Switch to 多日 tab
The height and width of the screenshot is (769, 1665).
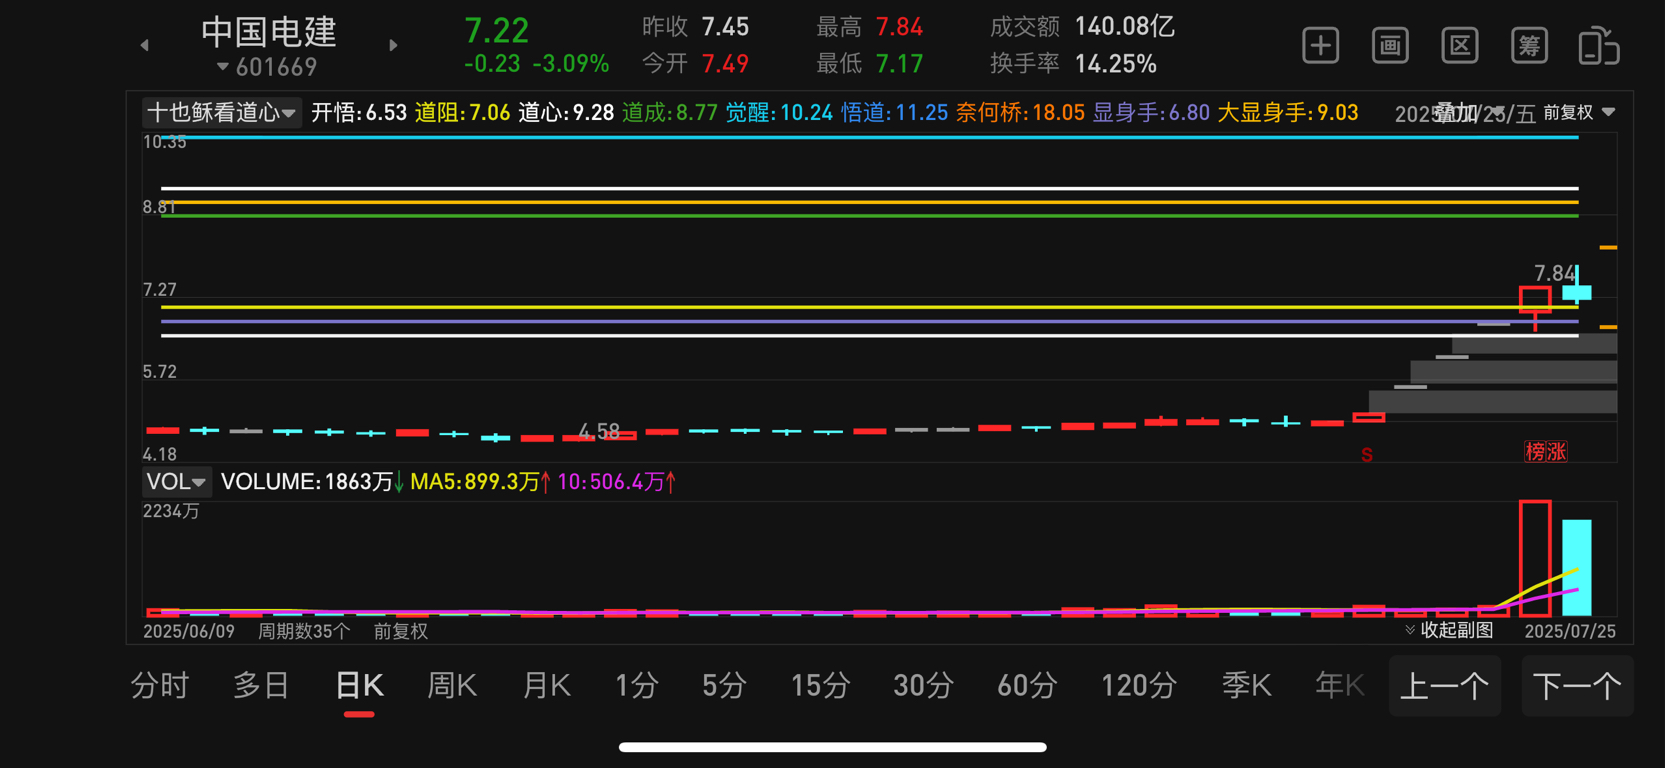261,686
